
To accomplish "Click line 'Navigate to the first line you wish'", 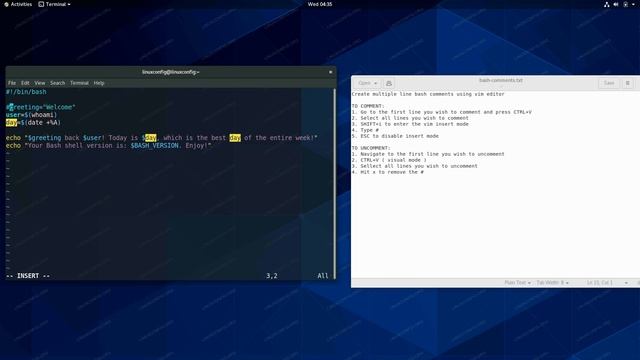I will 428,154.
